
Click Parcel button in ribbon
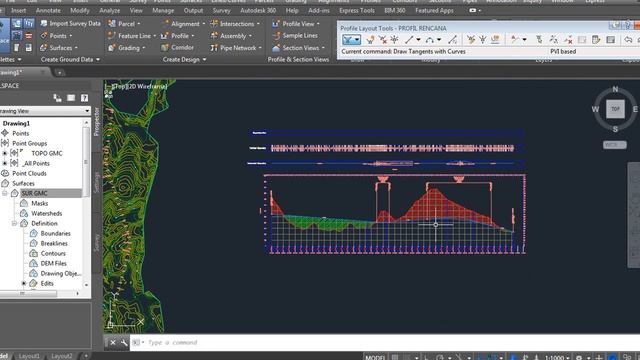click(x=124, y=24)
